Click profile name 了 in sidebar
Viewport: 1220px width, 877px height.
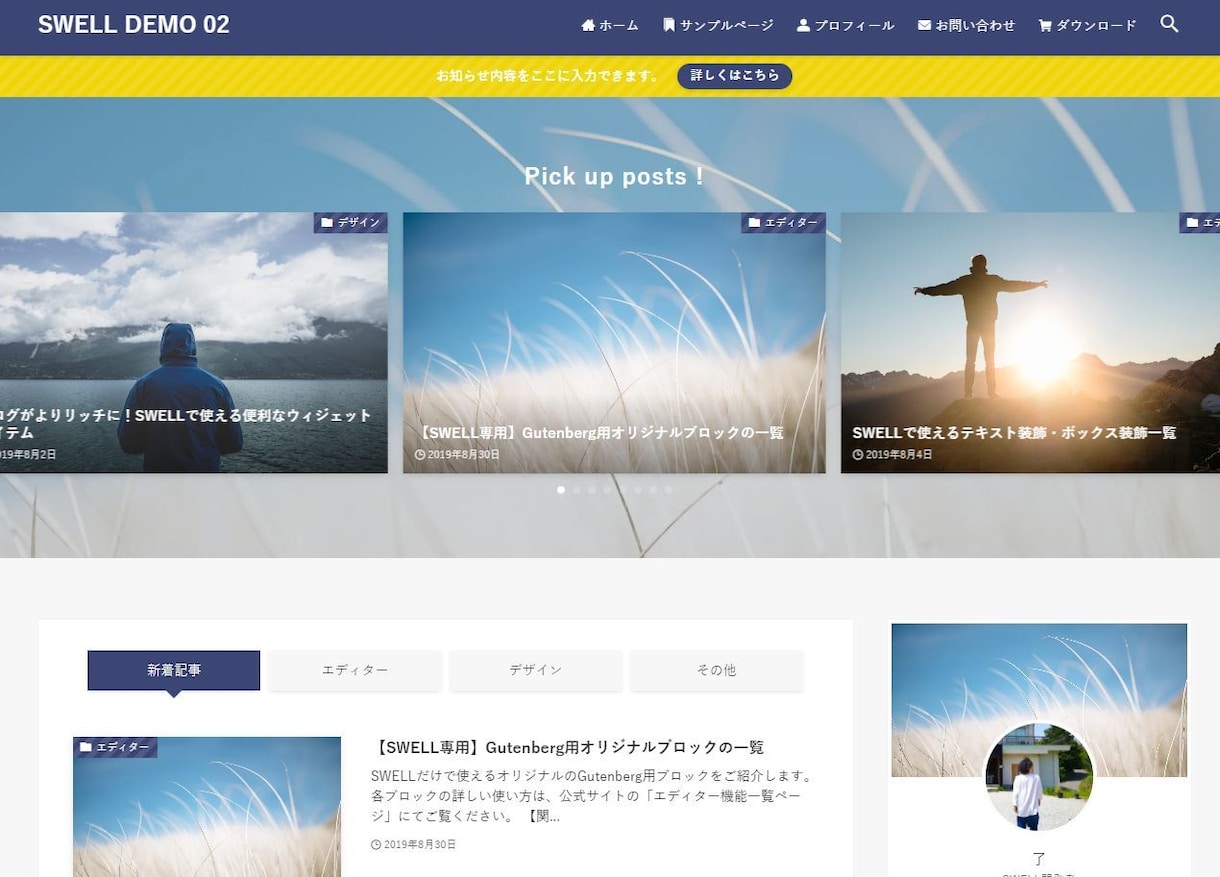tap(1039, 858)
